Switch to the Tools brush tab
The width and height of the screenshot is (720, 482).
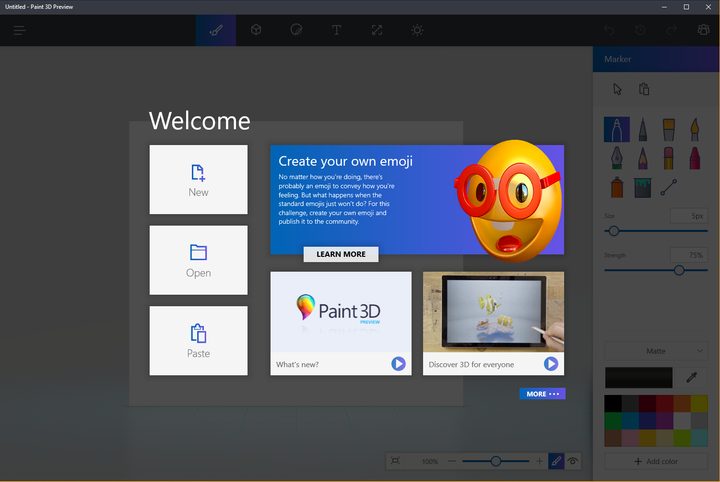[216, 30]
